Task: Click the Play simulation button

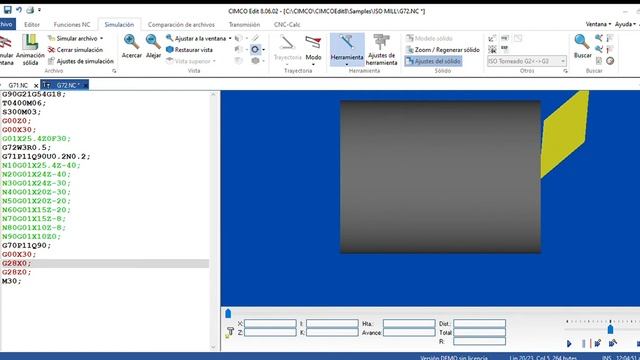Action: [569, 344]
